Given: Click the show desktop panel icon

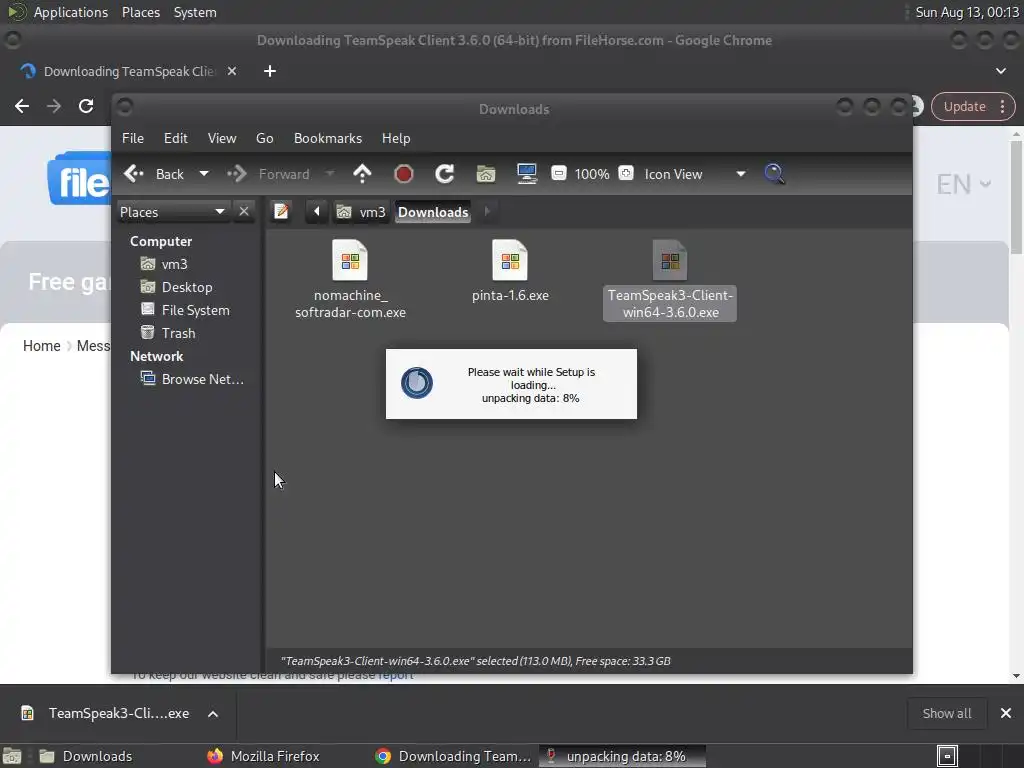Looking at the screenshot, I should click(x=12, y=756).
